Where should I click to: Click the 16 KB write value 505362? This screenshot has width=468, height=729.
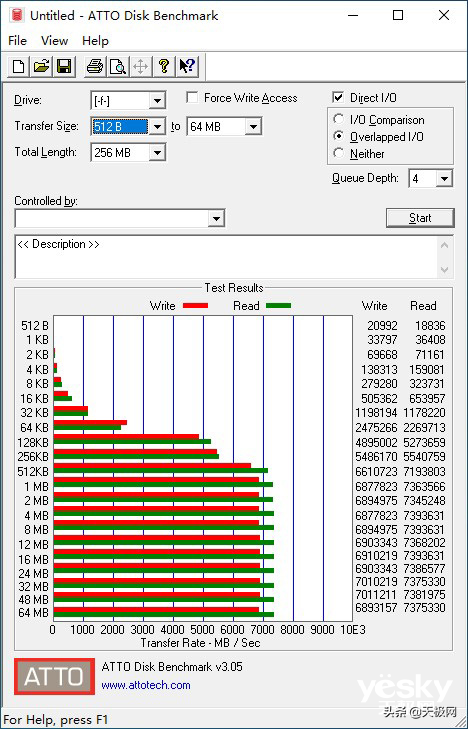pyautogui.click(x=380, y=398)
